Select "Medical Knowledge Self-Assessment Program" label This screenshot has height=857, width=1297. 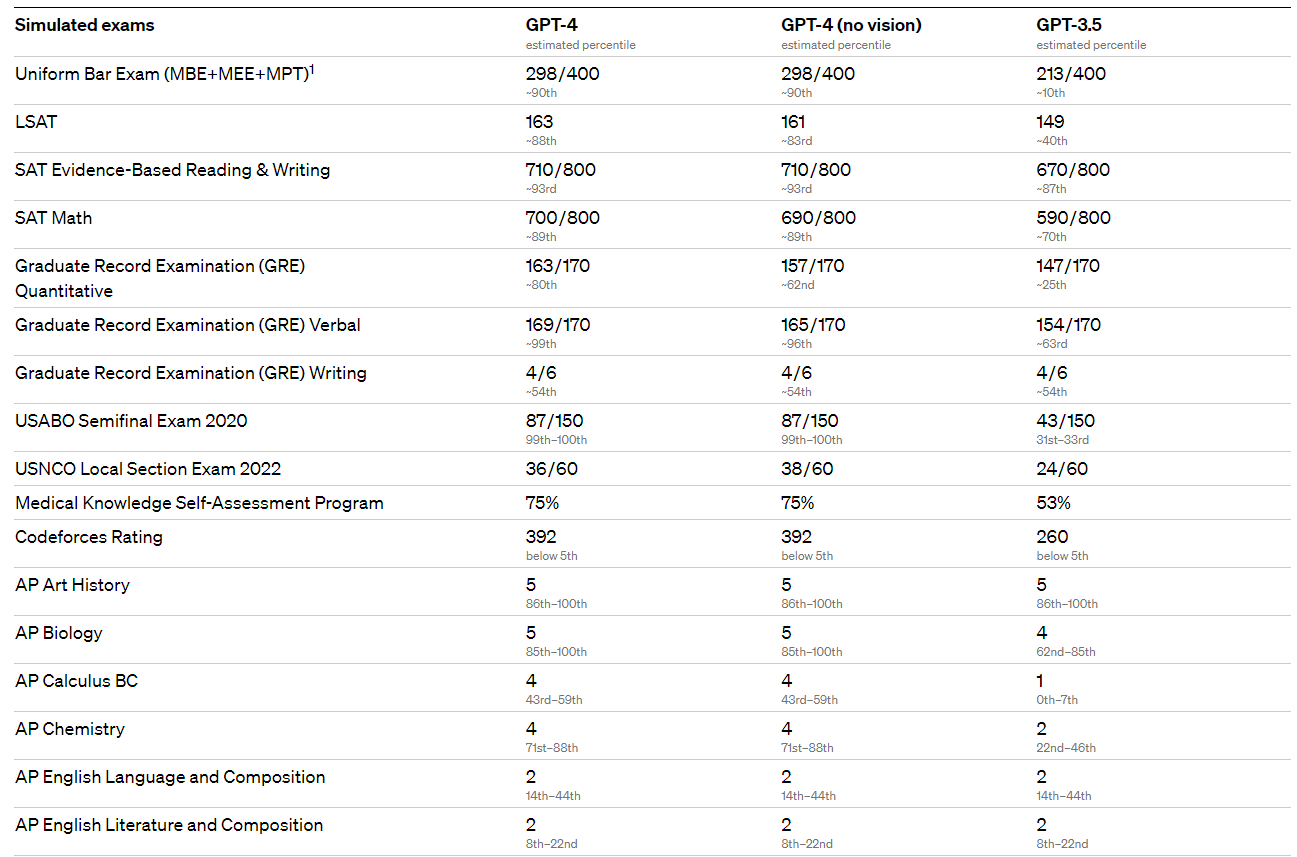coord(199,503)
